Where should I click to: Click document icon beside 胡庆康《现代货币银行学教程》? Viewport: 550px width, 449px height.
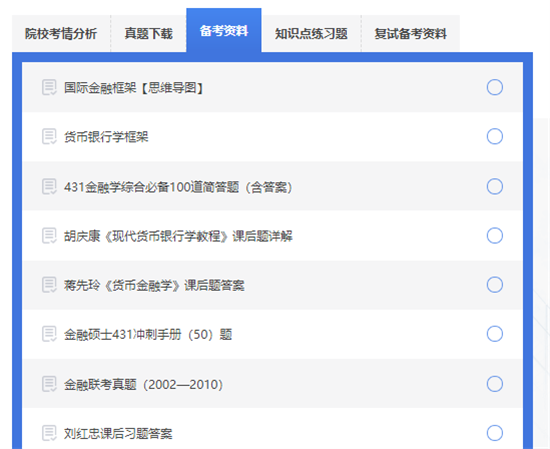[49, 235]
